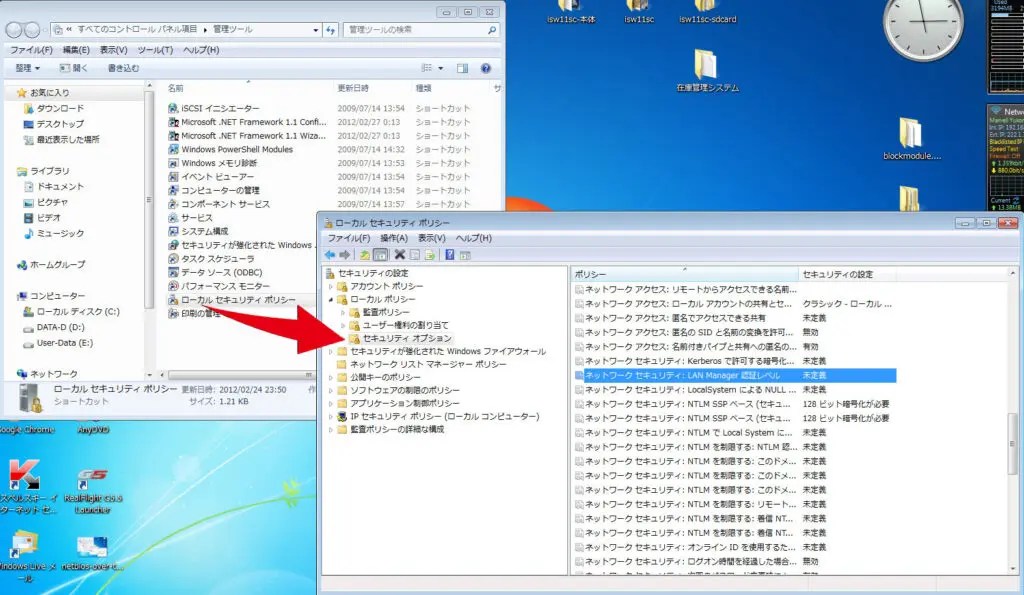Expand ソフトウェアの制限のポリシー tree node

331,391
